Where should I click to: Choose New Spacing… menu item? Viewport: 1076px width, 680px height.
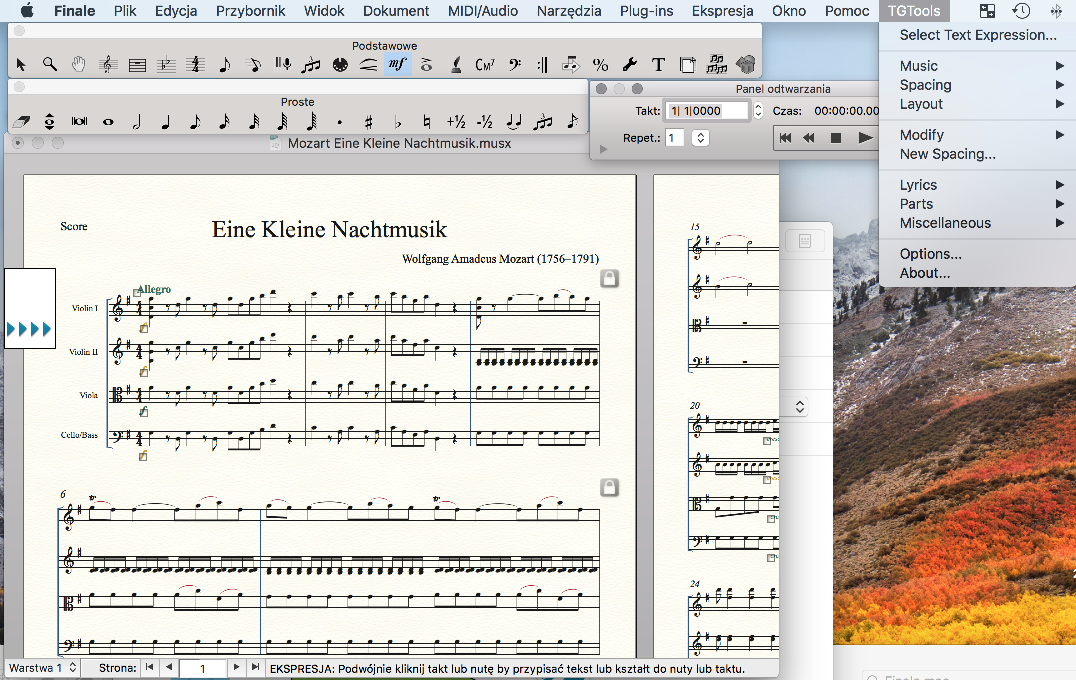point(978,154)
